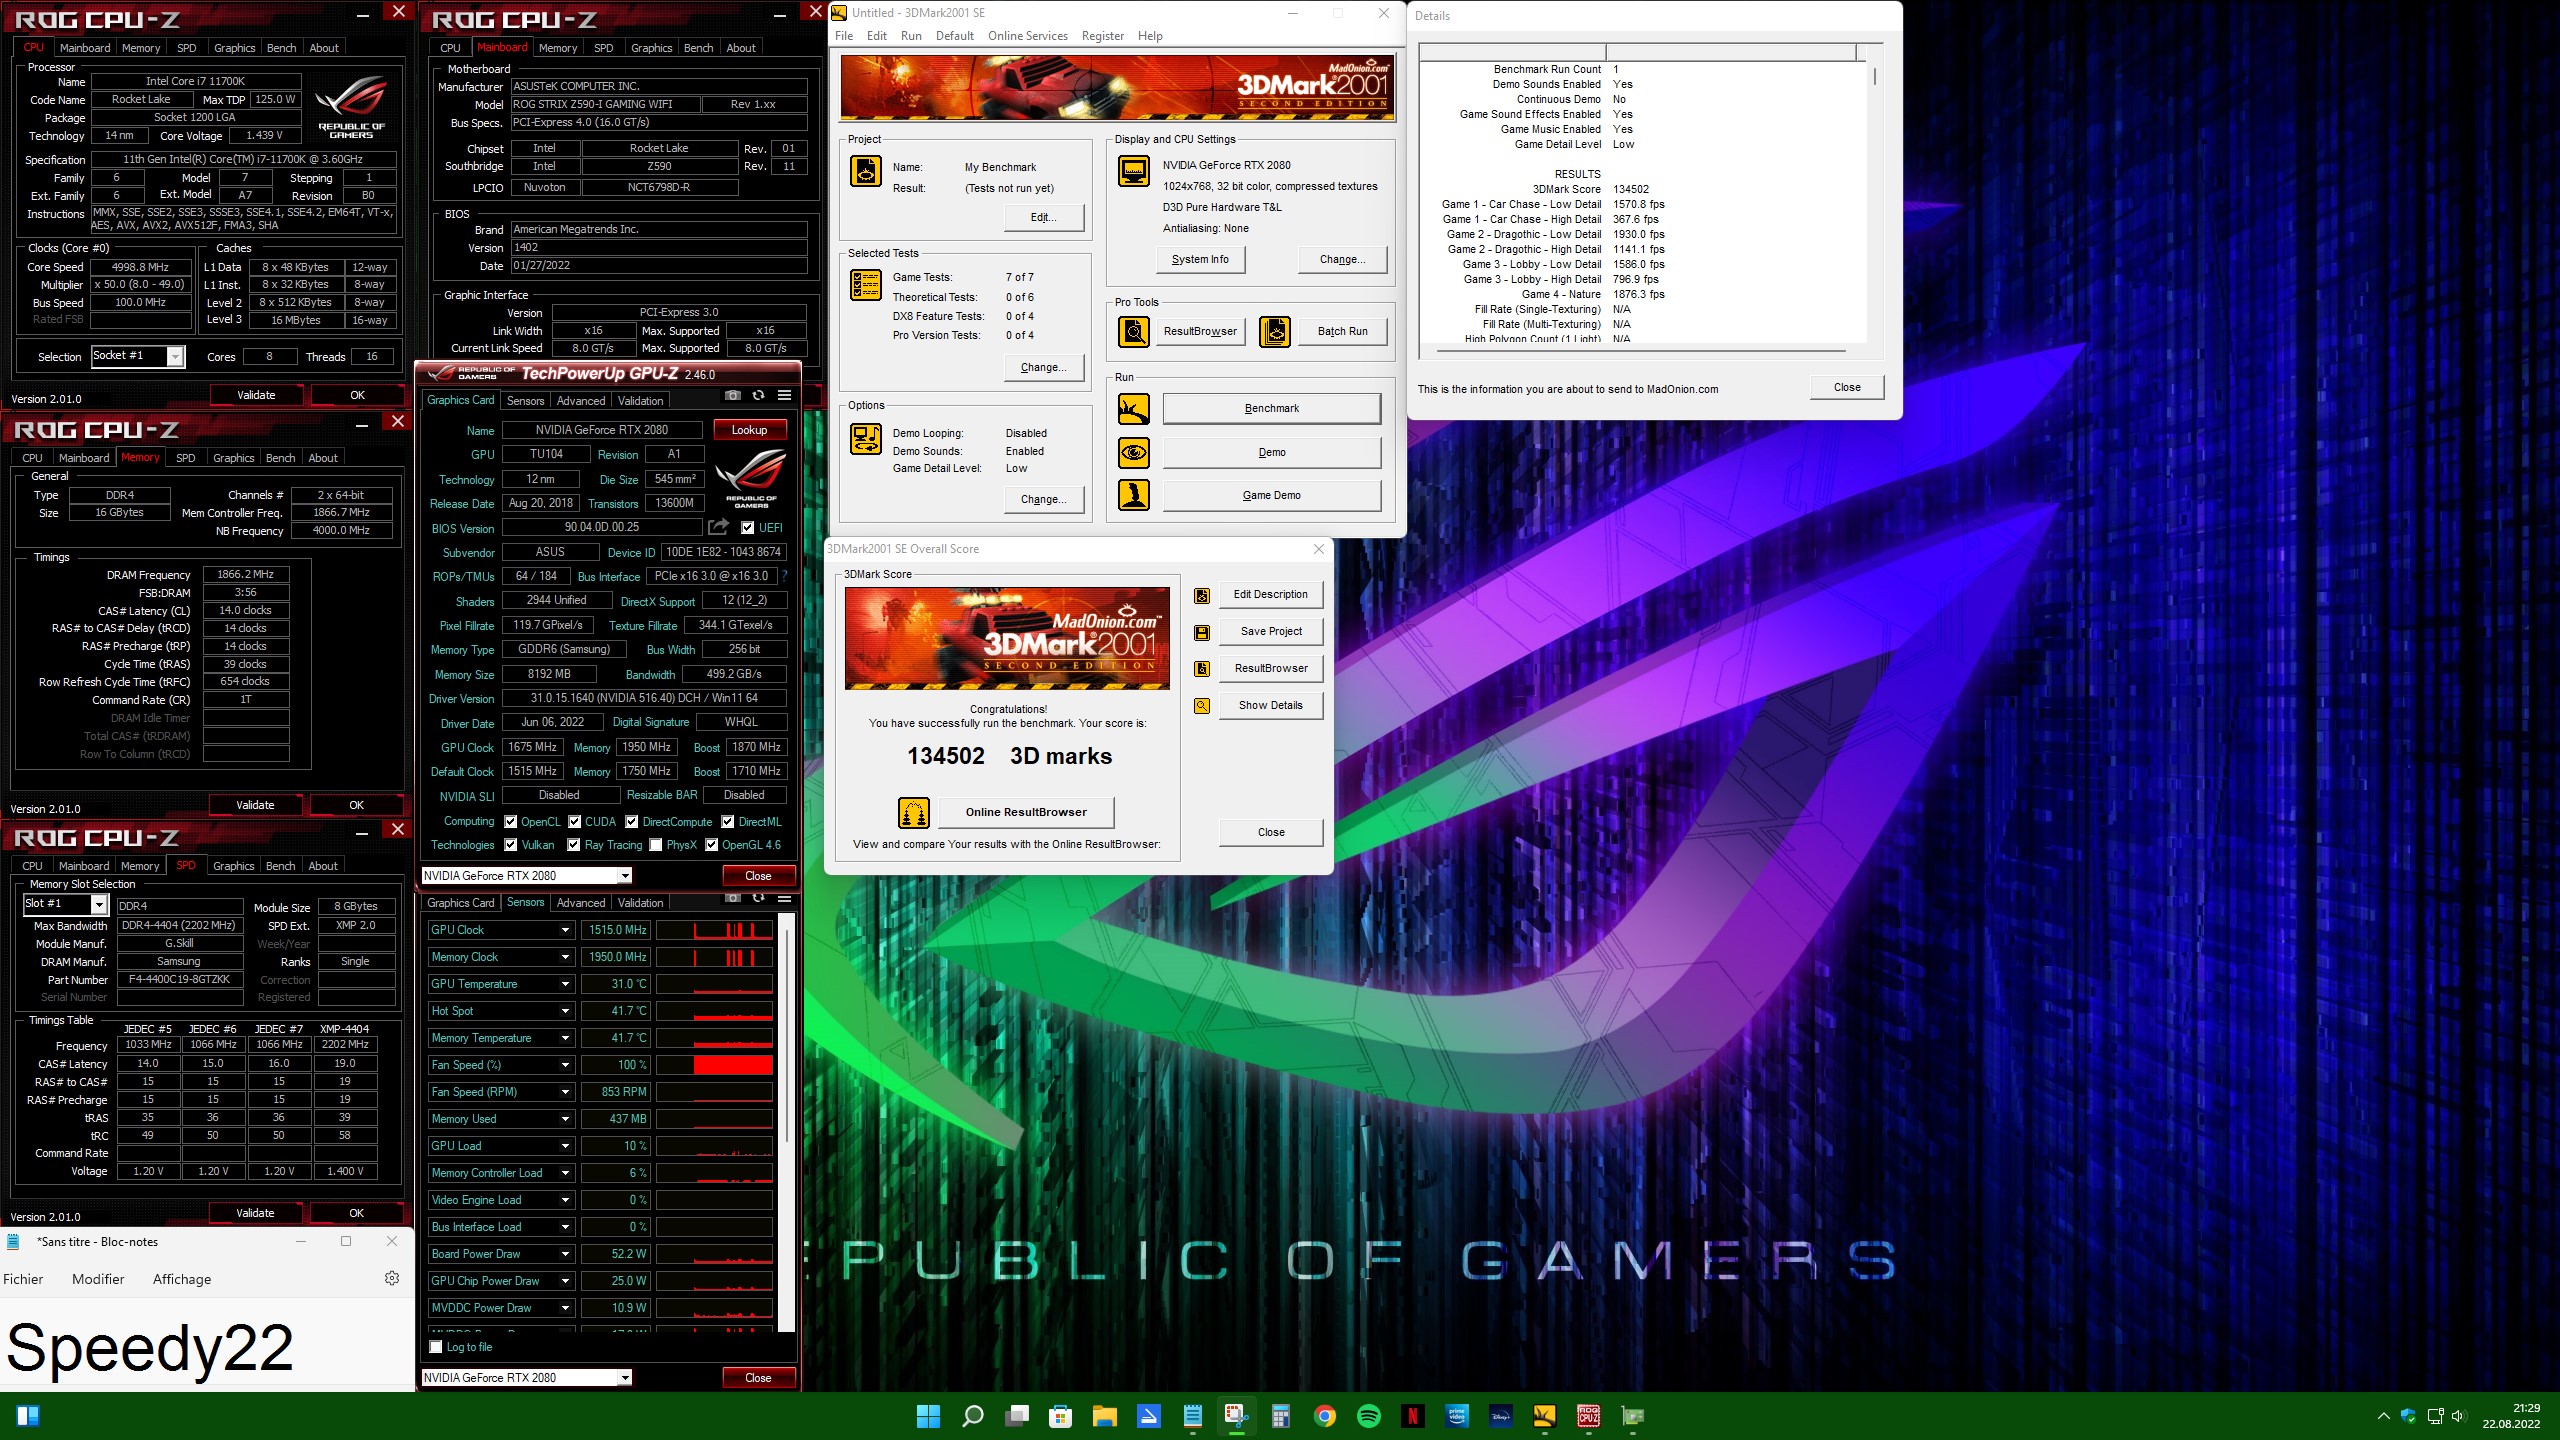Click the Game Demo icon in Run section
2560x1440 pixels.
coord(1133,495)
